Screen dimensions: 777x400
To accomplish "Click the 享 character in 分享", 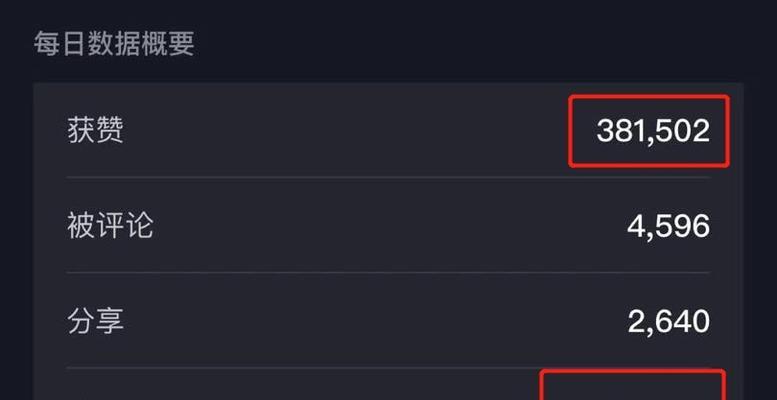I will click(110, 321).
